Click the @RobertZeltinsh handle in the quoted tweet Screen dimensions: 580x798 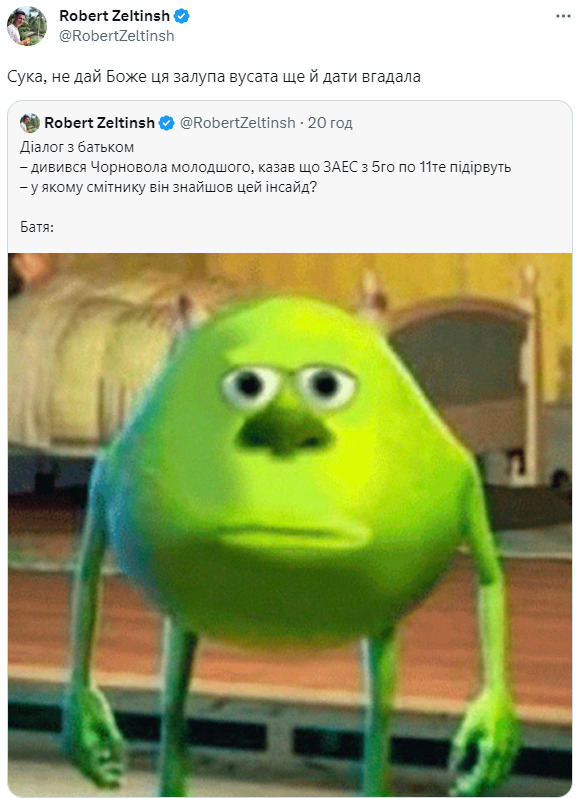(x=238, y=123)
